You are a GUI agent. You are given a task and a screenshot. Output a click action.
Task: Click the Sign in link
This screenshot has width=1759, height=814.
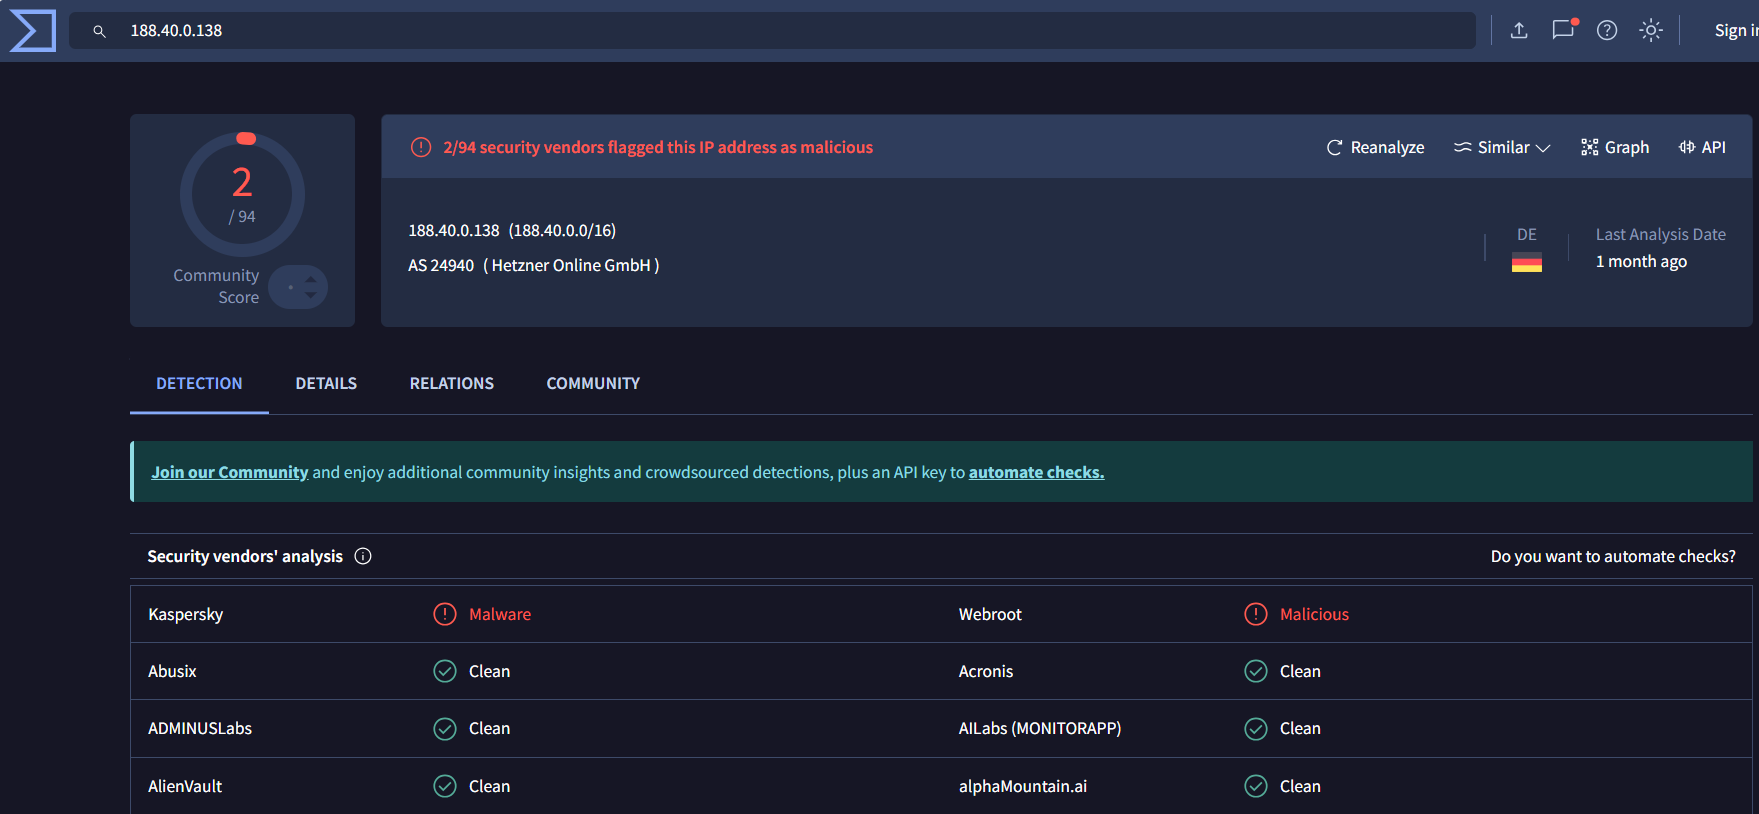(1736, 31)
